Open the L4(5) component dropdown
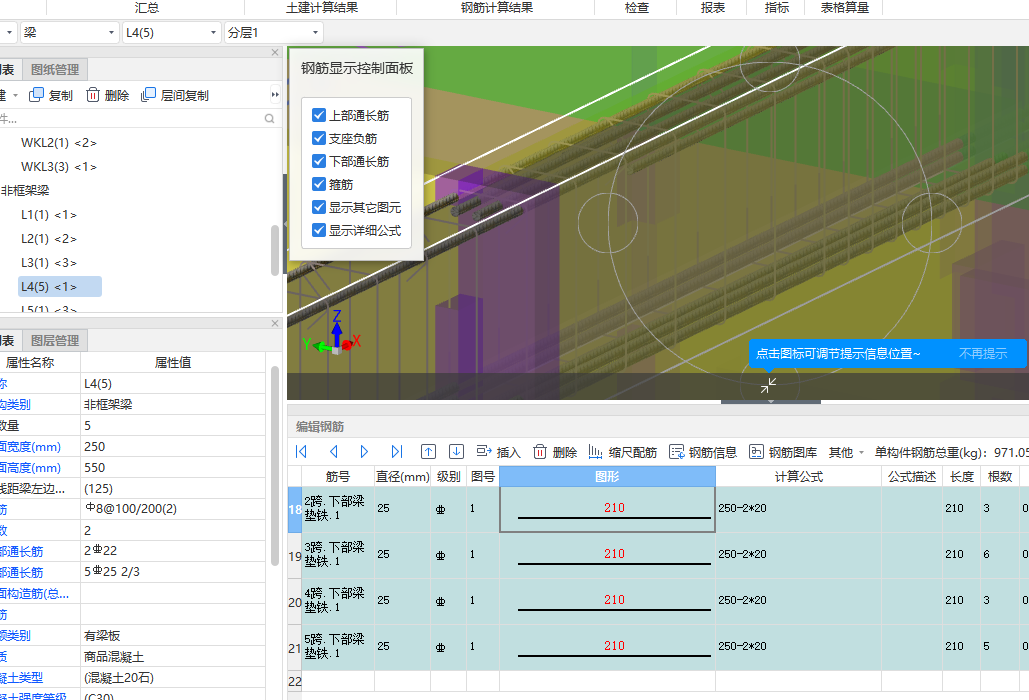Image resolution: width=1029 pixels, height=700 pixels. pyautogui.click(x=171, y=32)
